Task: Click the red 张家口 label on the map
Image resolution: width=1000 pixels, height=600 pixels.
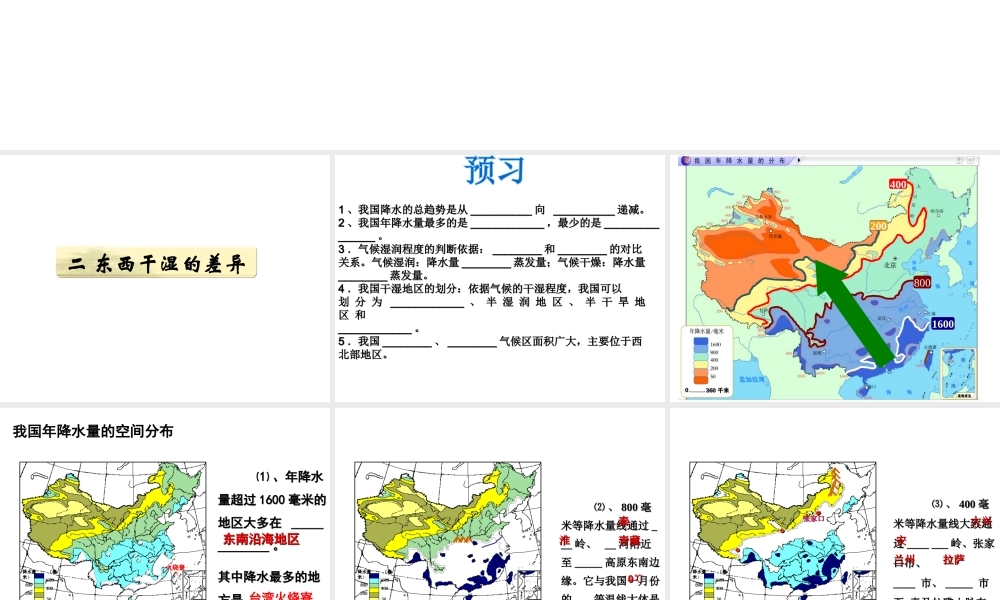Action: point(814,518)
